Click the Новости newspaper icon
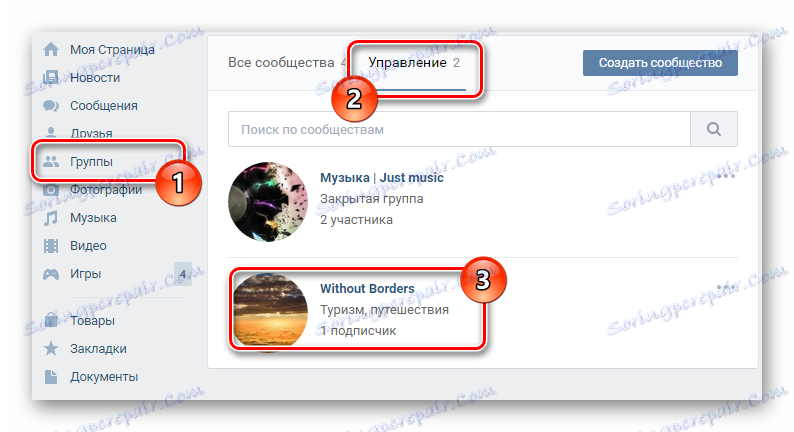 coord(51,77)
